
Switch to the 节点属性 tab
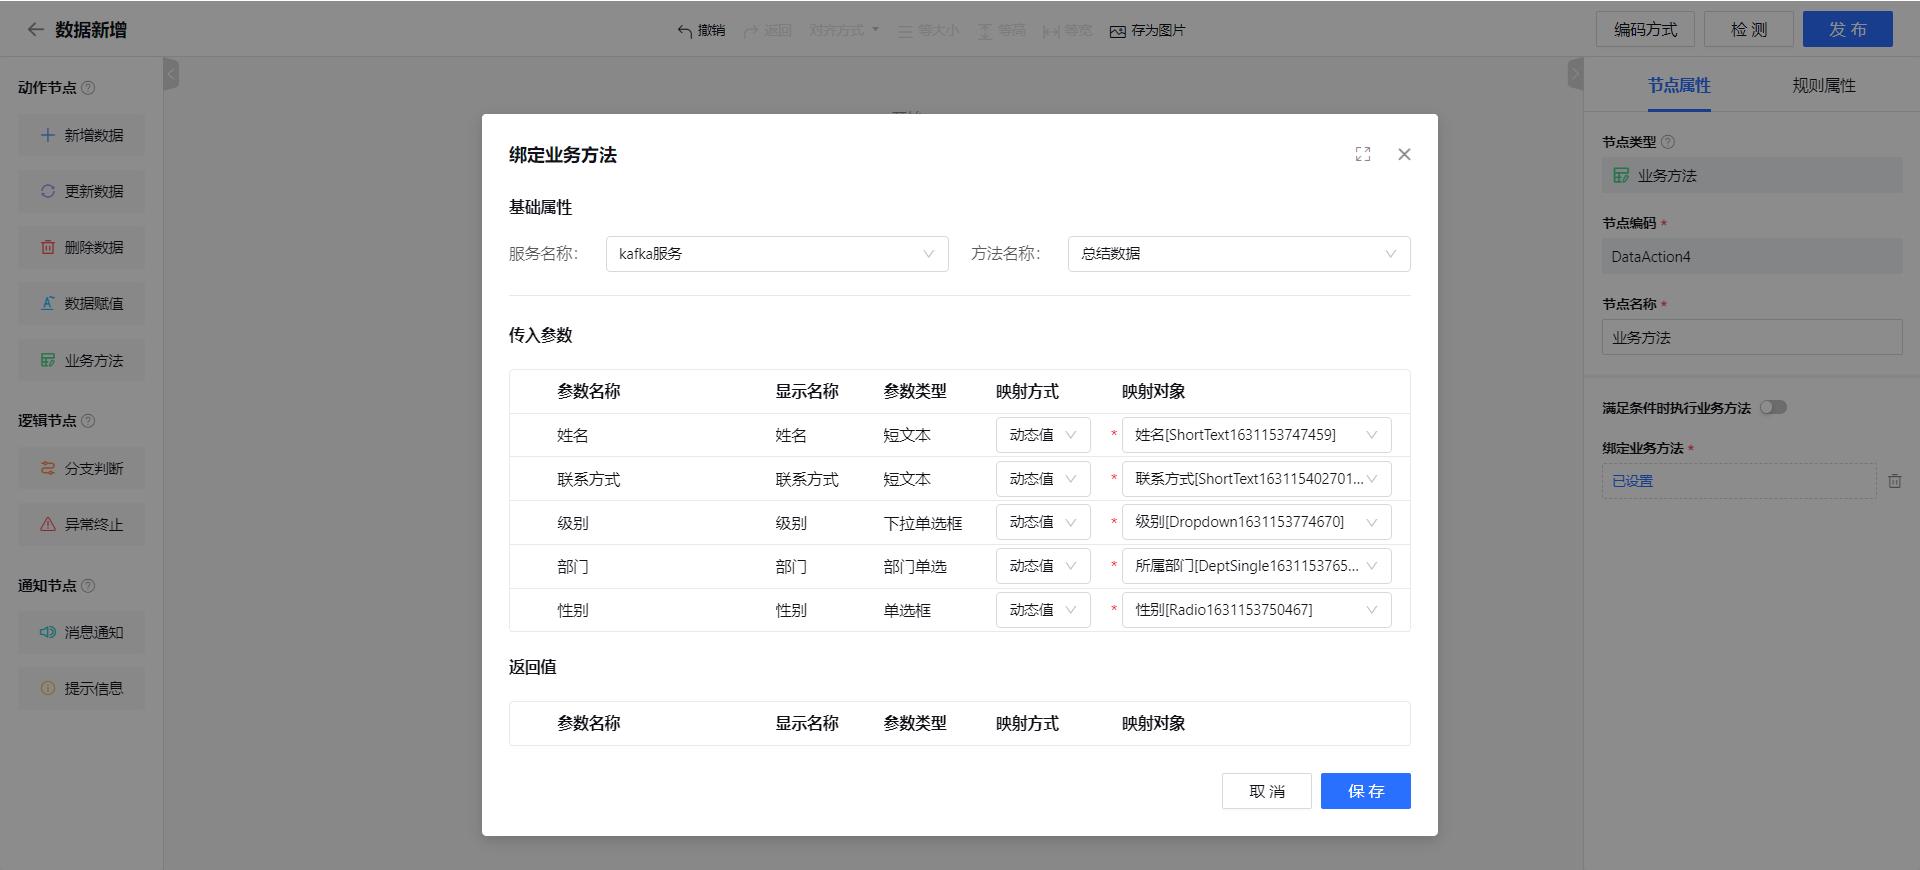(x=1679, y=86)
